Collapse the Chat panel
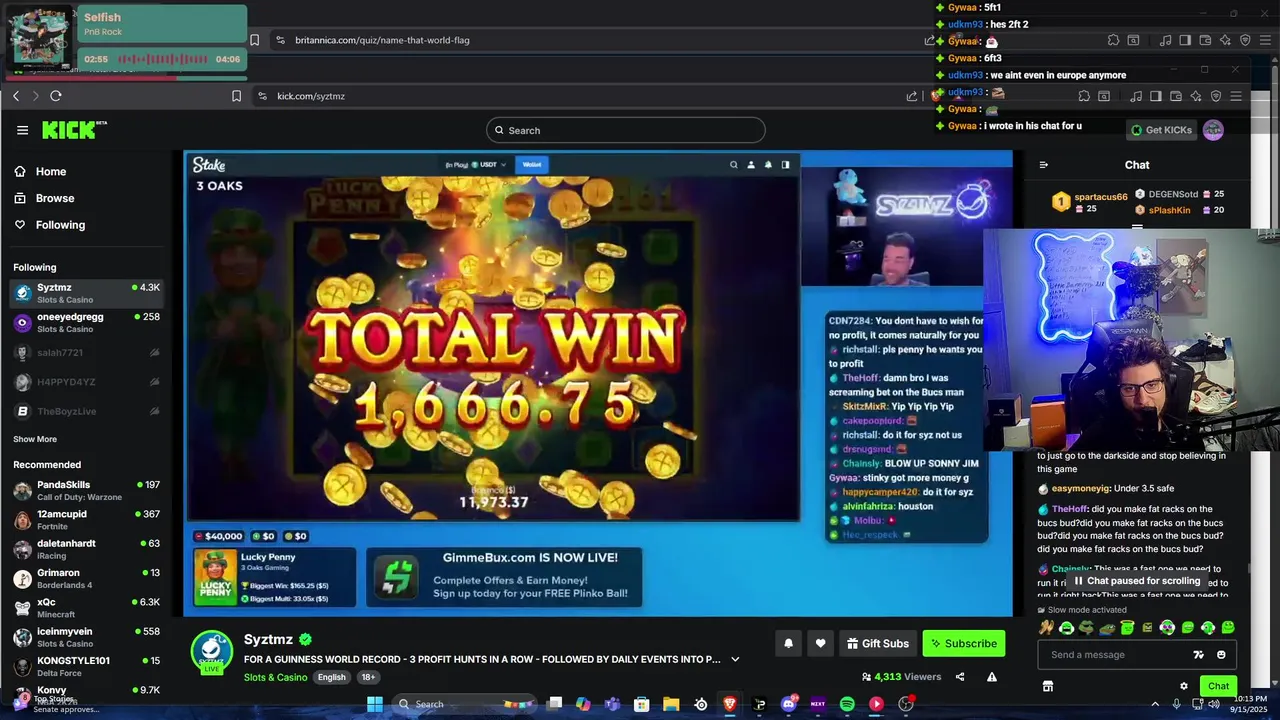This screenshot has width=1280, height=720. [1044, 165]
